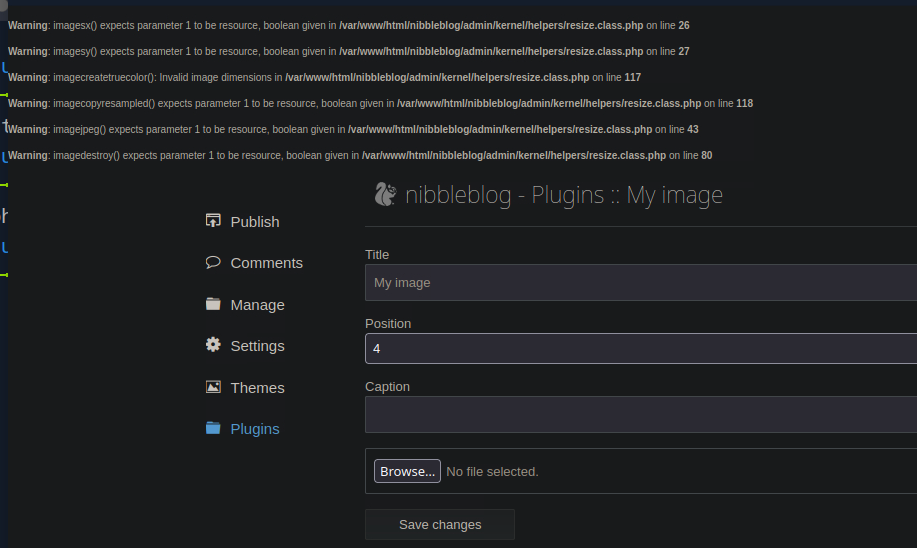Image resolution: width=917 pixels, height=548 pixels.
Task: Open the Comments section
Action: pyautogui.click(x=267, y=263)
